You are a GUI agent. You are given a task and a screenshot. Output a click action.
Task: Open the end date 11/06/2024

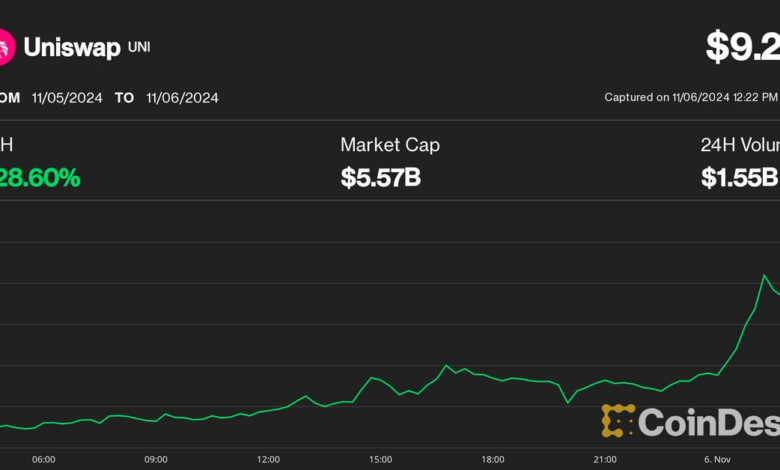click(182, 98)
